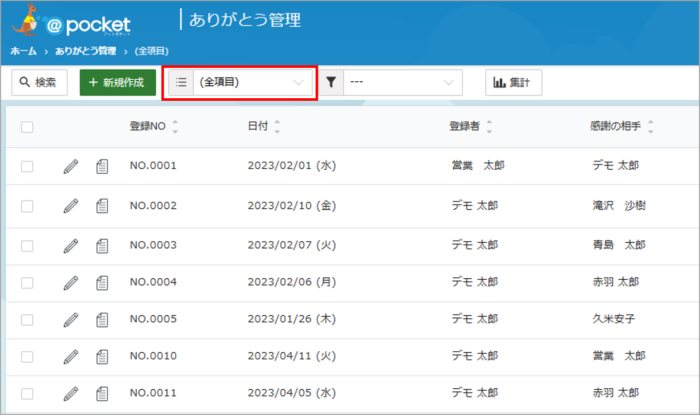Open the (全項目) view dropdown
The image size is (700, 415).
point(253,83)
